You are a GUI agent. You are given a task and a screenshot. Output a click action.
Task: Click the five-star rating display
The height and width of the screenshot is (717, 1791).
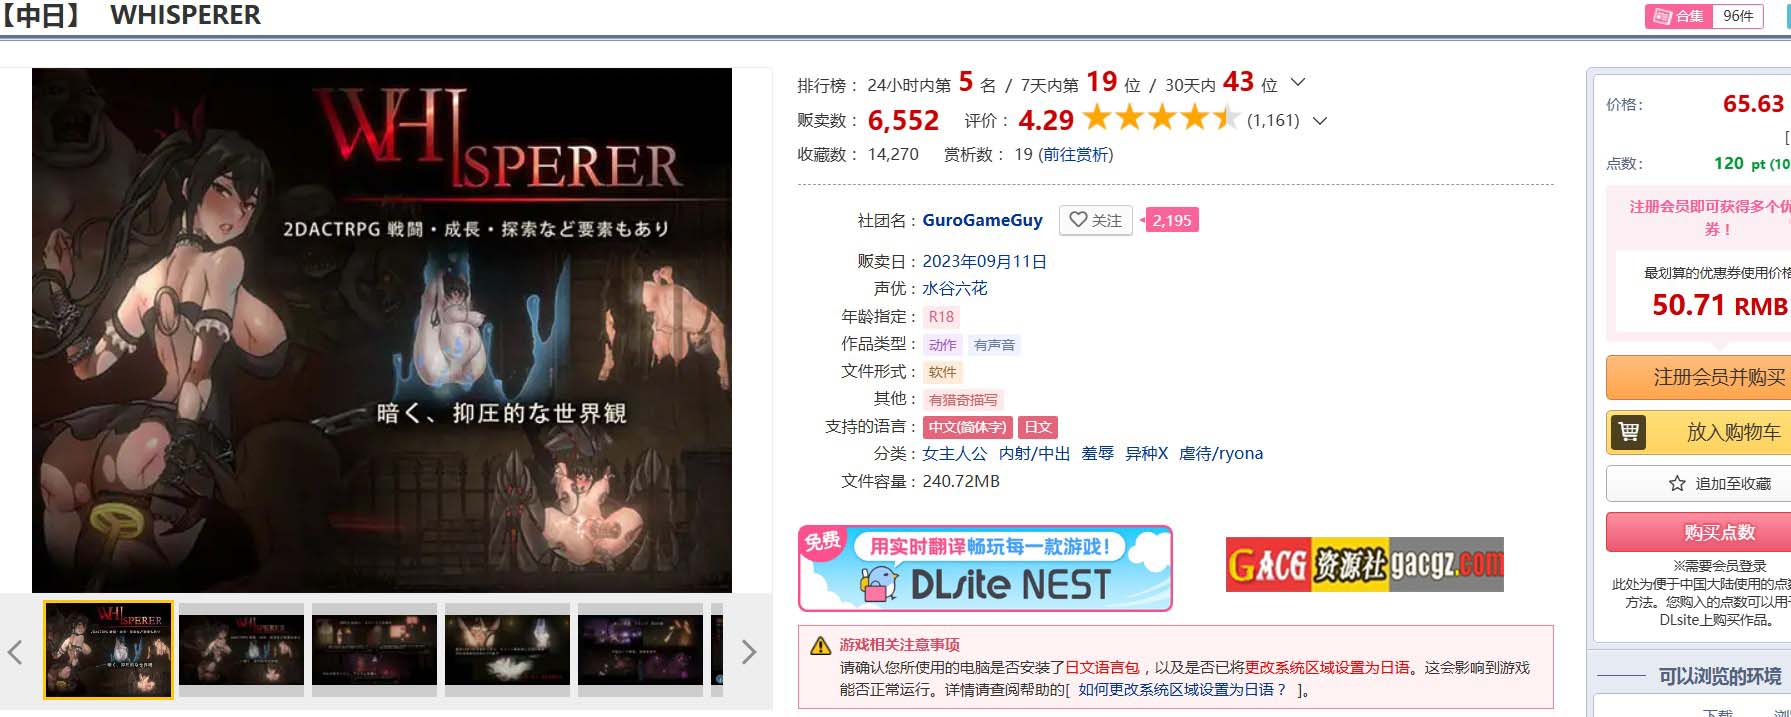(1161, 119)
